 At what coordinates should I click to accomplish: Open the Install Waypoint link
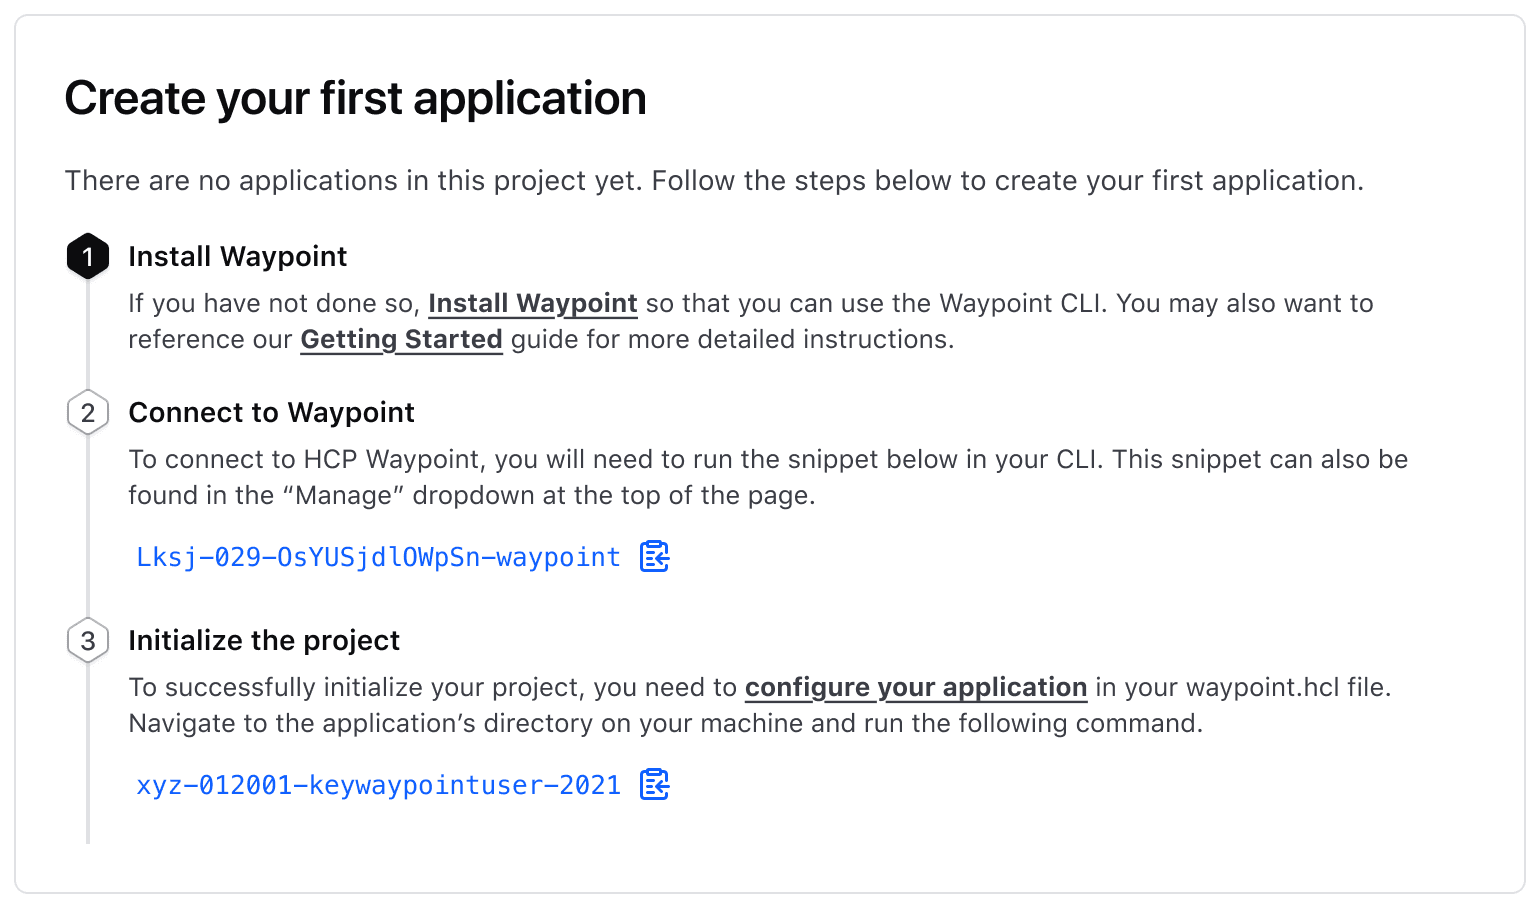532,303
